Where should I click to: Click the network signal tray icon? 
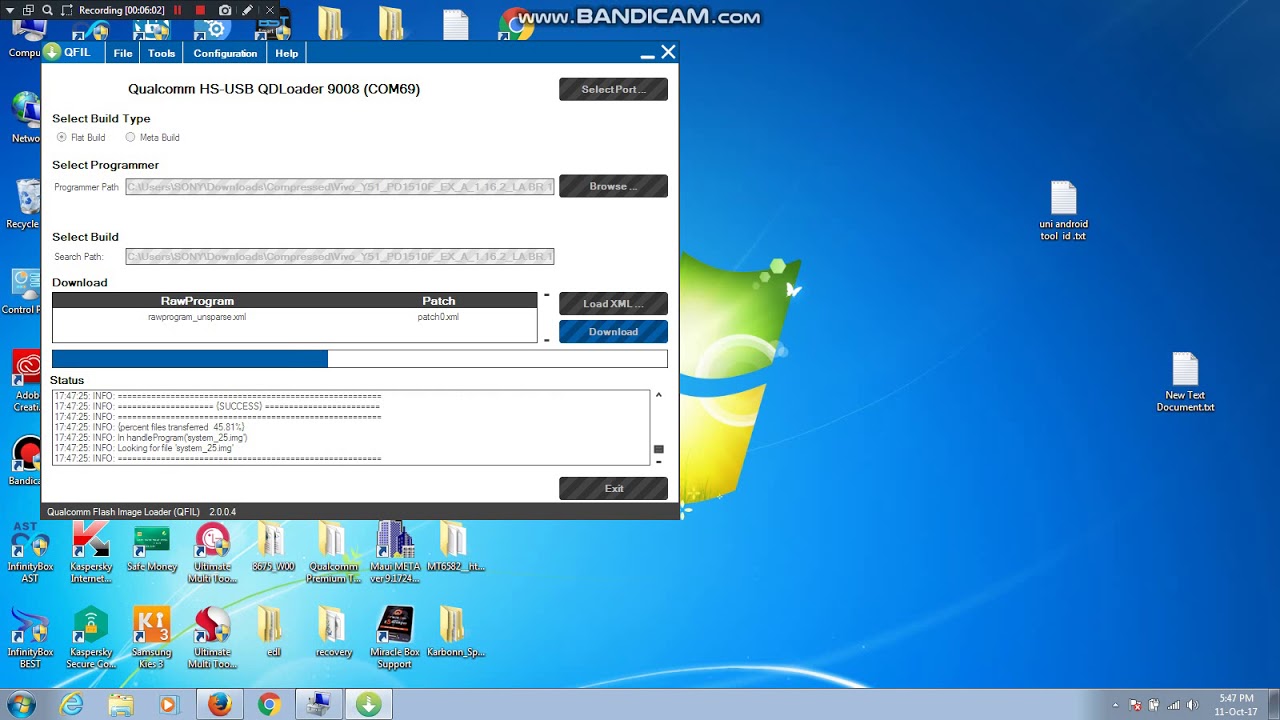1173,705
